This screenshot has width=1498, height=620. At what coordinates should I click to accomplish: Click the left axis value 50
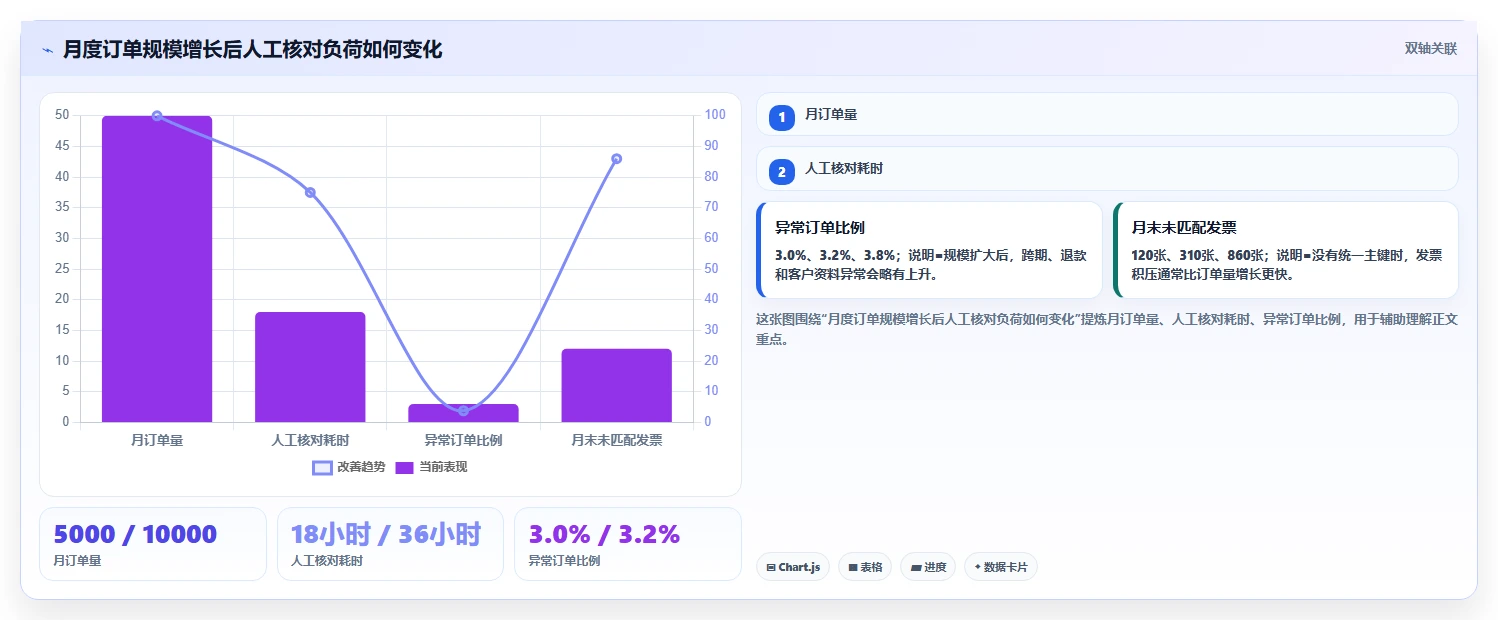pos(62,115)
